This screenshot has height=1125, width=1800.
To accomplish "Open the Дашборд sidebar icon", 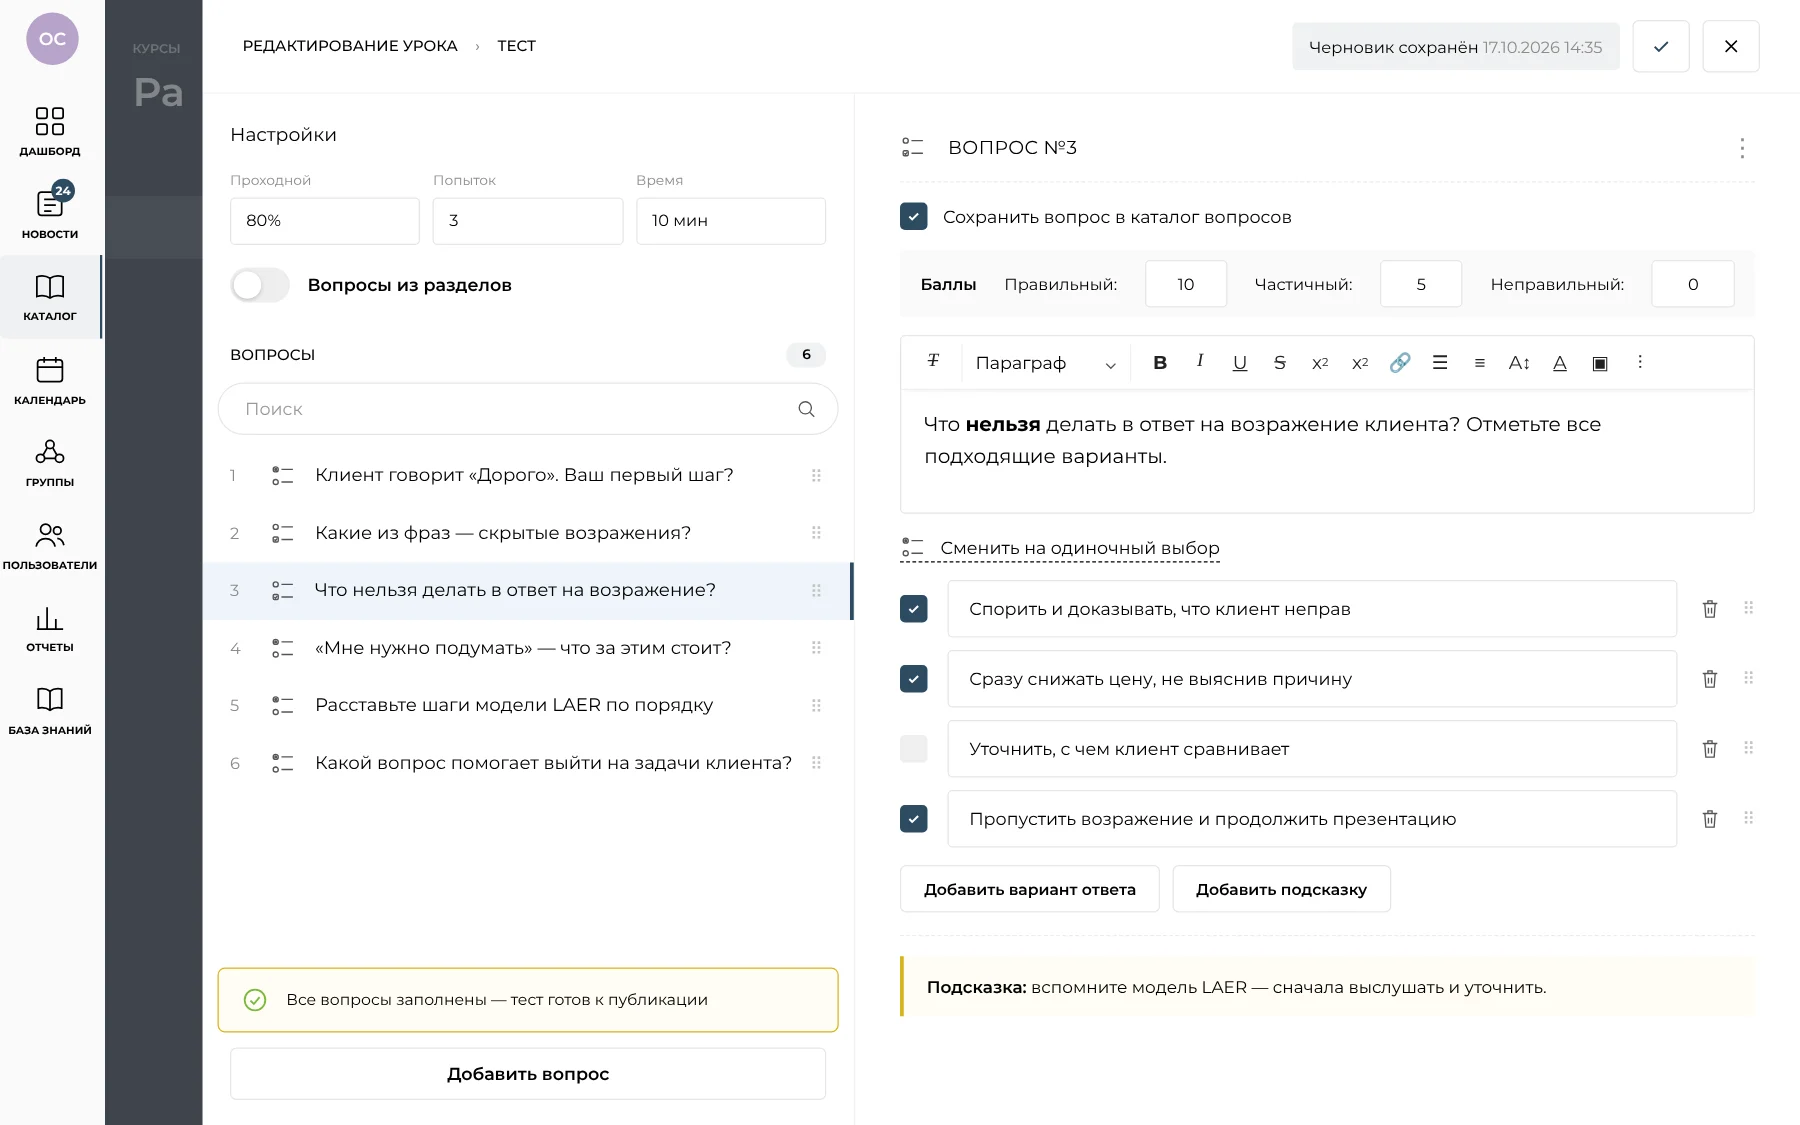I will click(50, 132).
